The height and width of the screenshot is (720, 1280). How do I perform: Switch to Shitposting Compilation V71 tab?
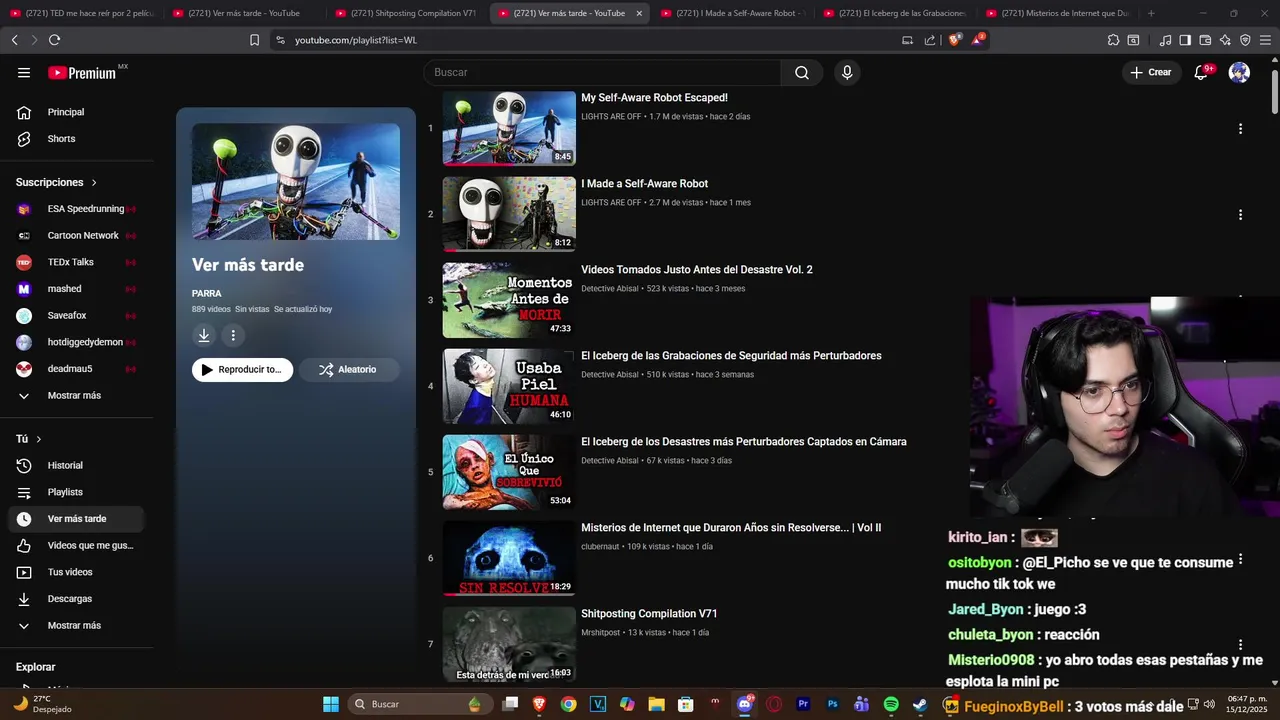[408, 13]
